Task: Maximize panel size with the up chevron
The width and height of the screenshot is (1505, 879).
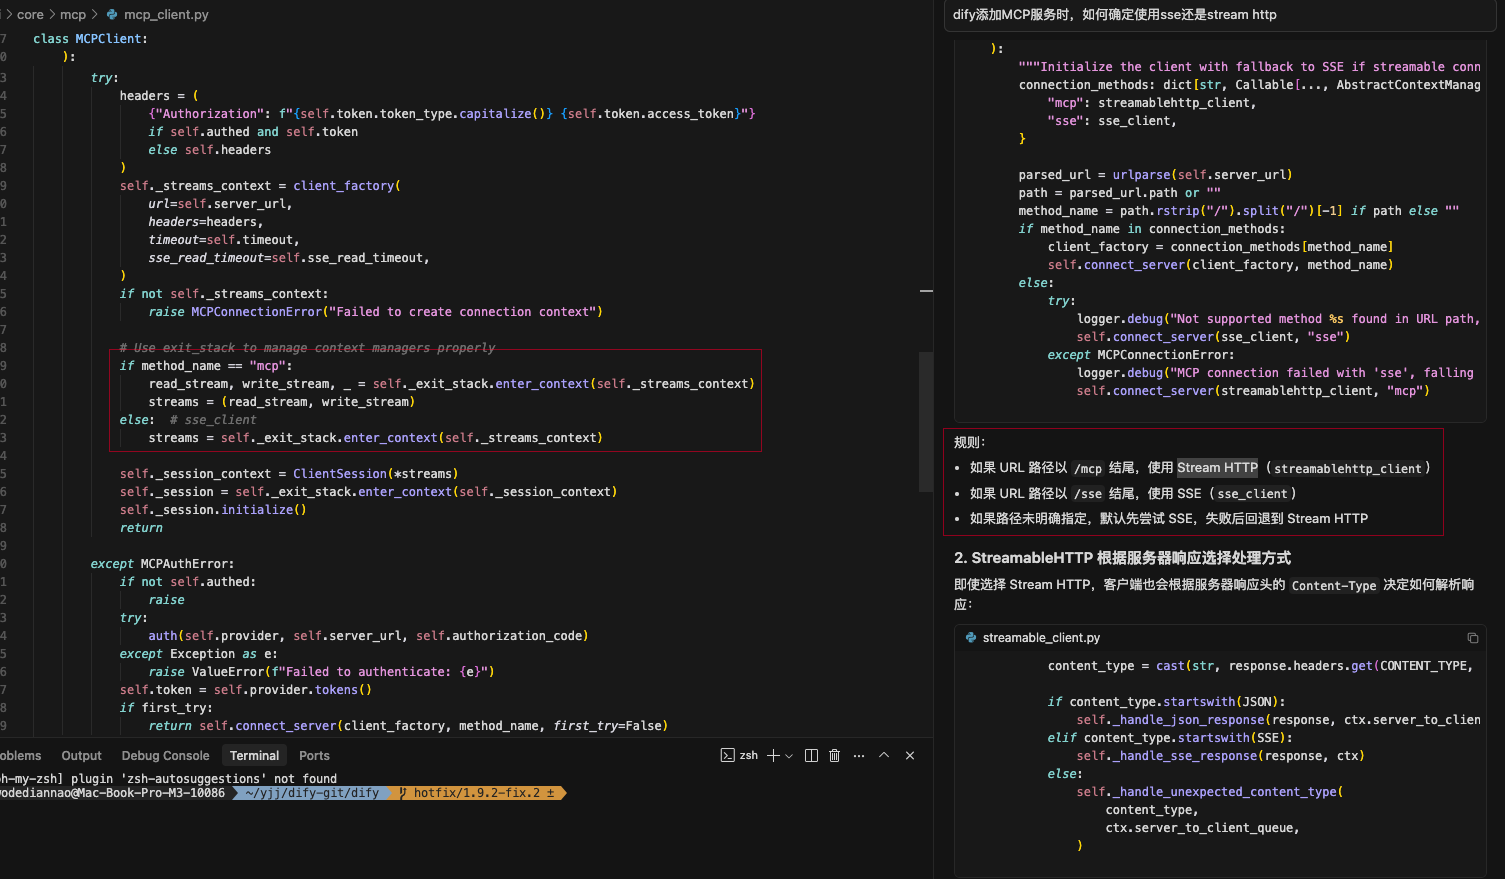Action: point(884,755)
